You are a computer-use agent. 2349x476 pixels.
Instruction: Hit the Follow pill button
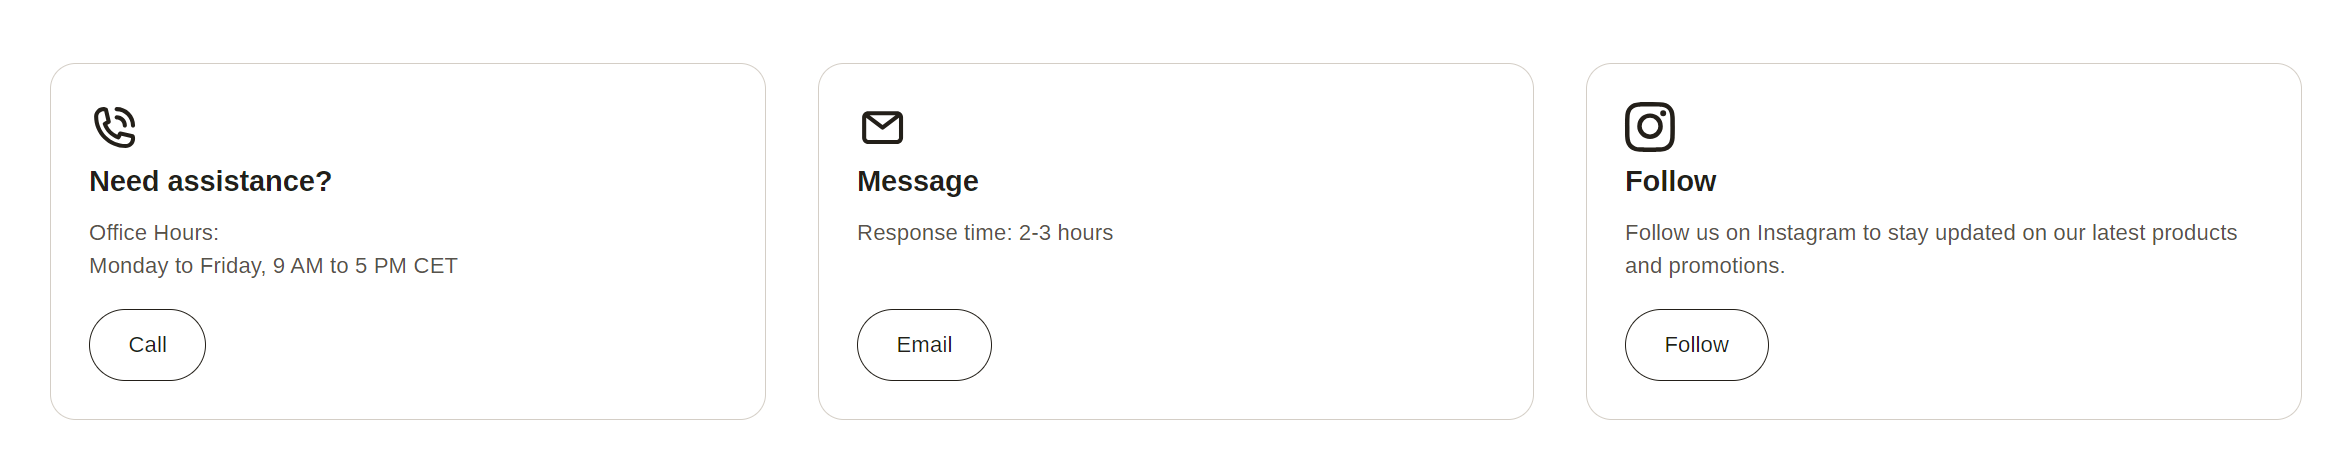click(1696, 345)
